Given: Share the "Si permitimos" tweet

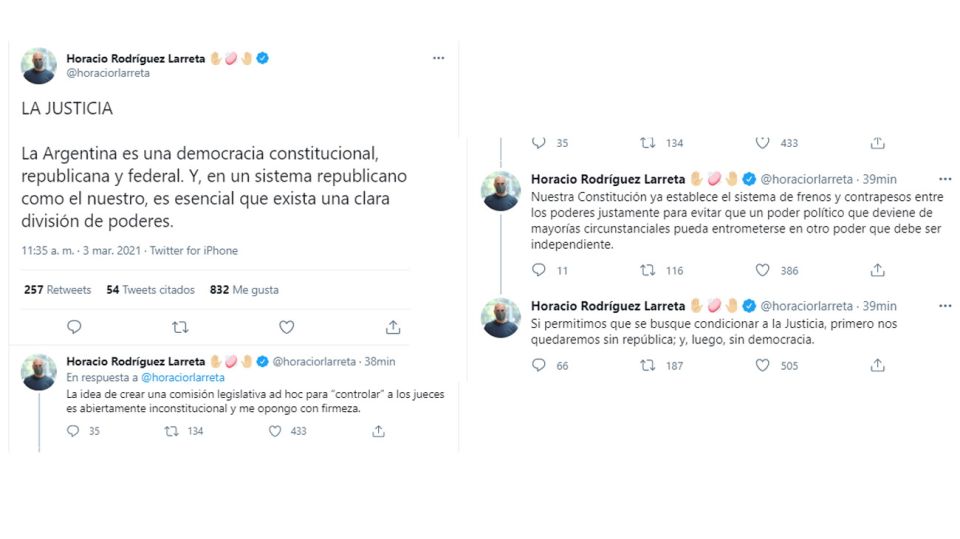Looking at the screenshot, I should tap(877, 365).
